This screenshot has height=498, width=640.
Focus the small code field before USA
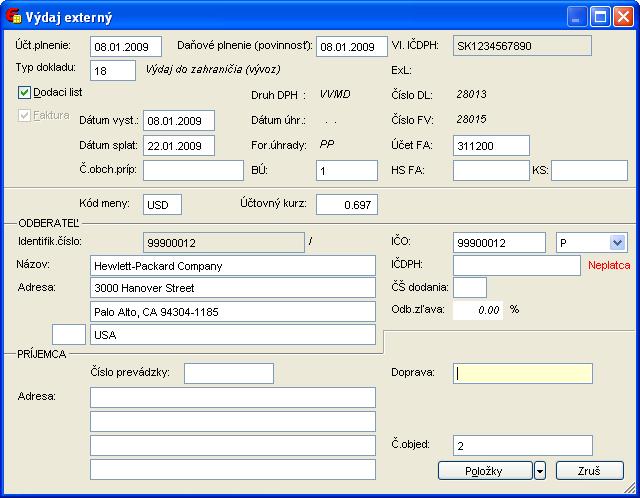click(69, 335)
